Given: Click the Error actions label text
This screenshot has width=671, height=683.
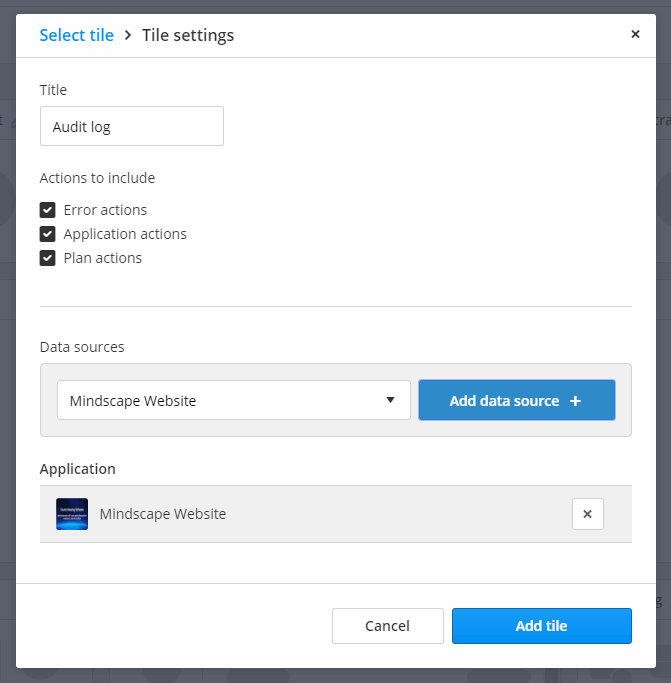Looking at the screenshot, I should (105, 210).
